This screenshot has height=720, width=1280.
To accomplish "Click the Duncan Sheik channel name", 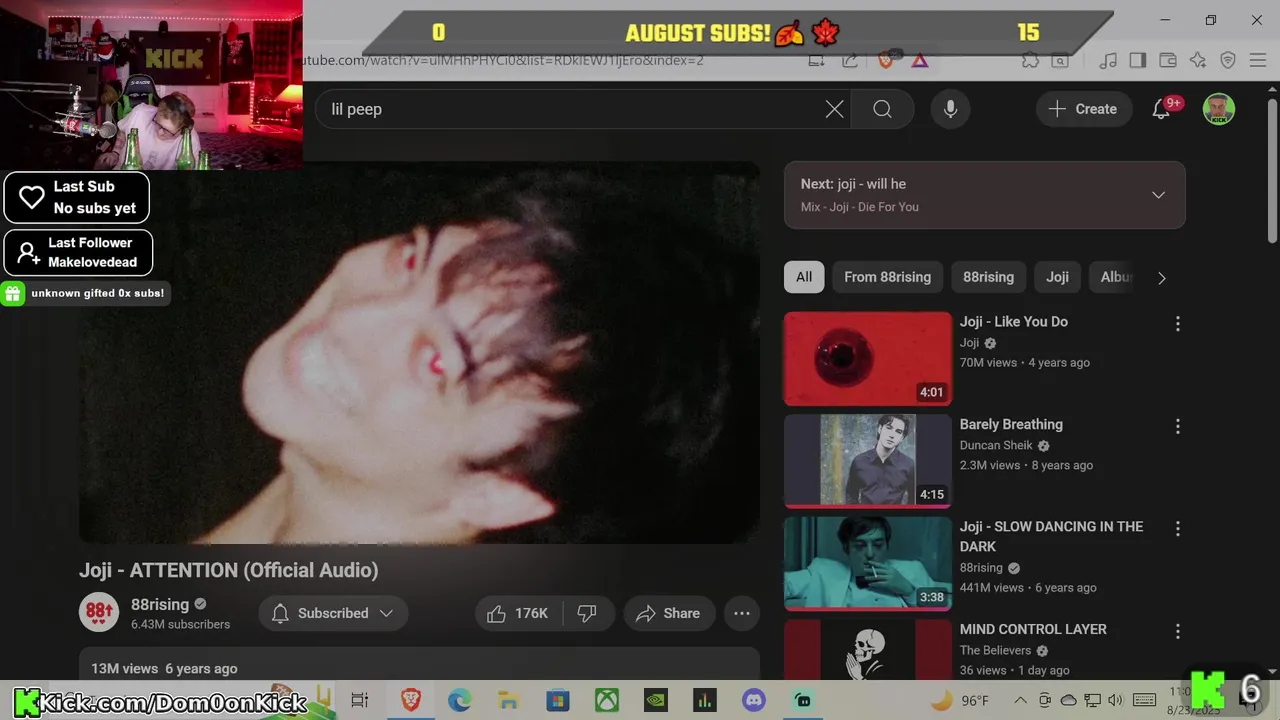I will (997, 445).
